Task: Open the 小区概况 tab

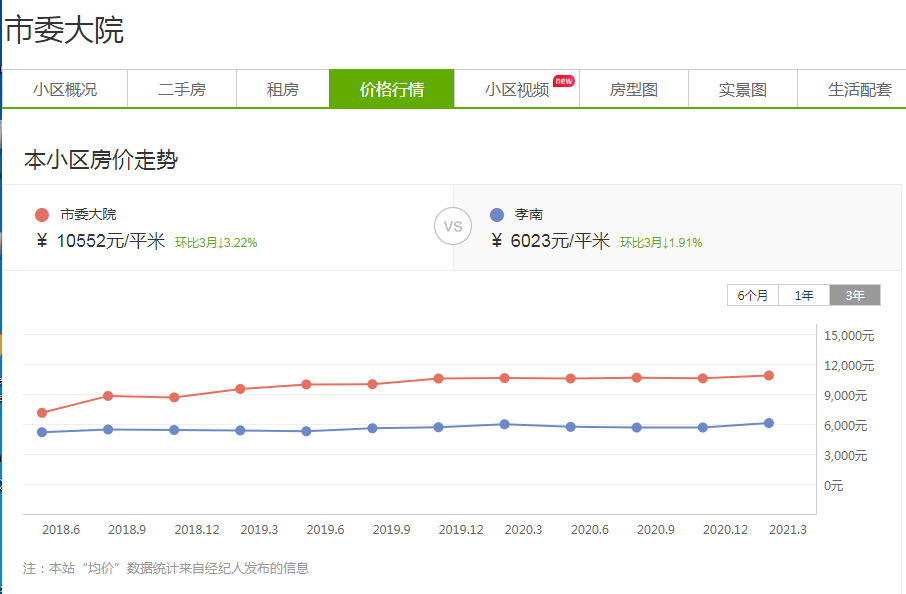Action: [x=65, y=89]
